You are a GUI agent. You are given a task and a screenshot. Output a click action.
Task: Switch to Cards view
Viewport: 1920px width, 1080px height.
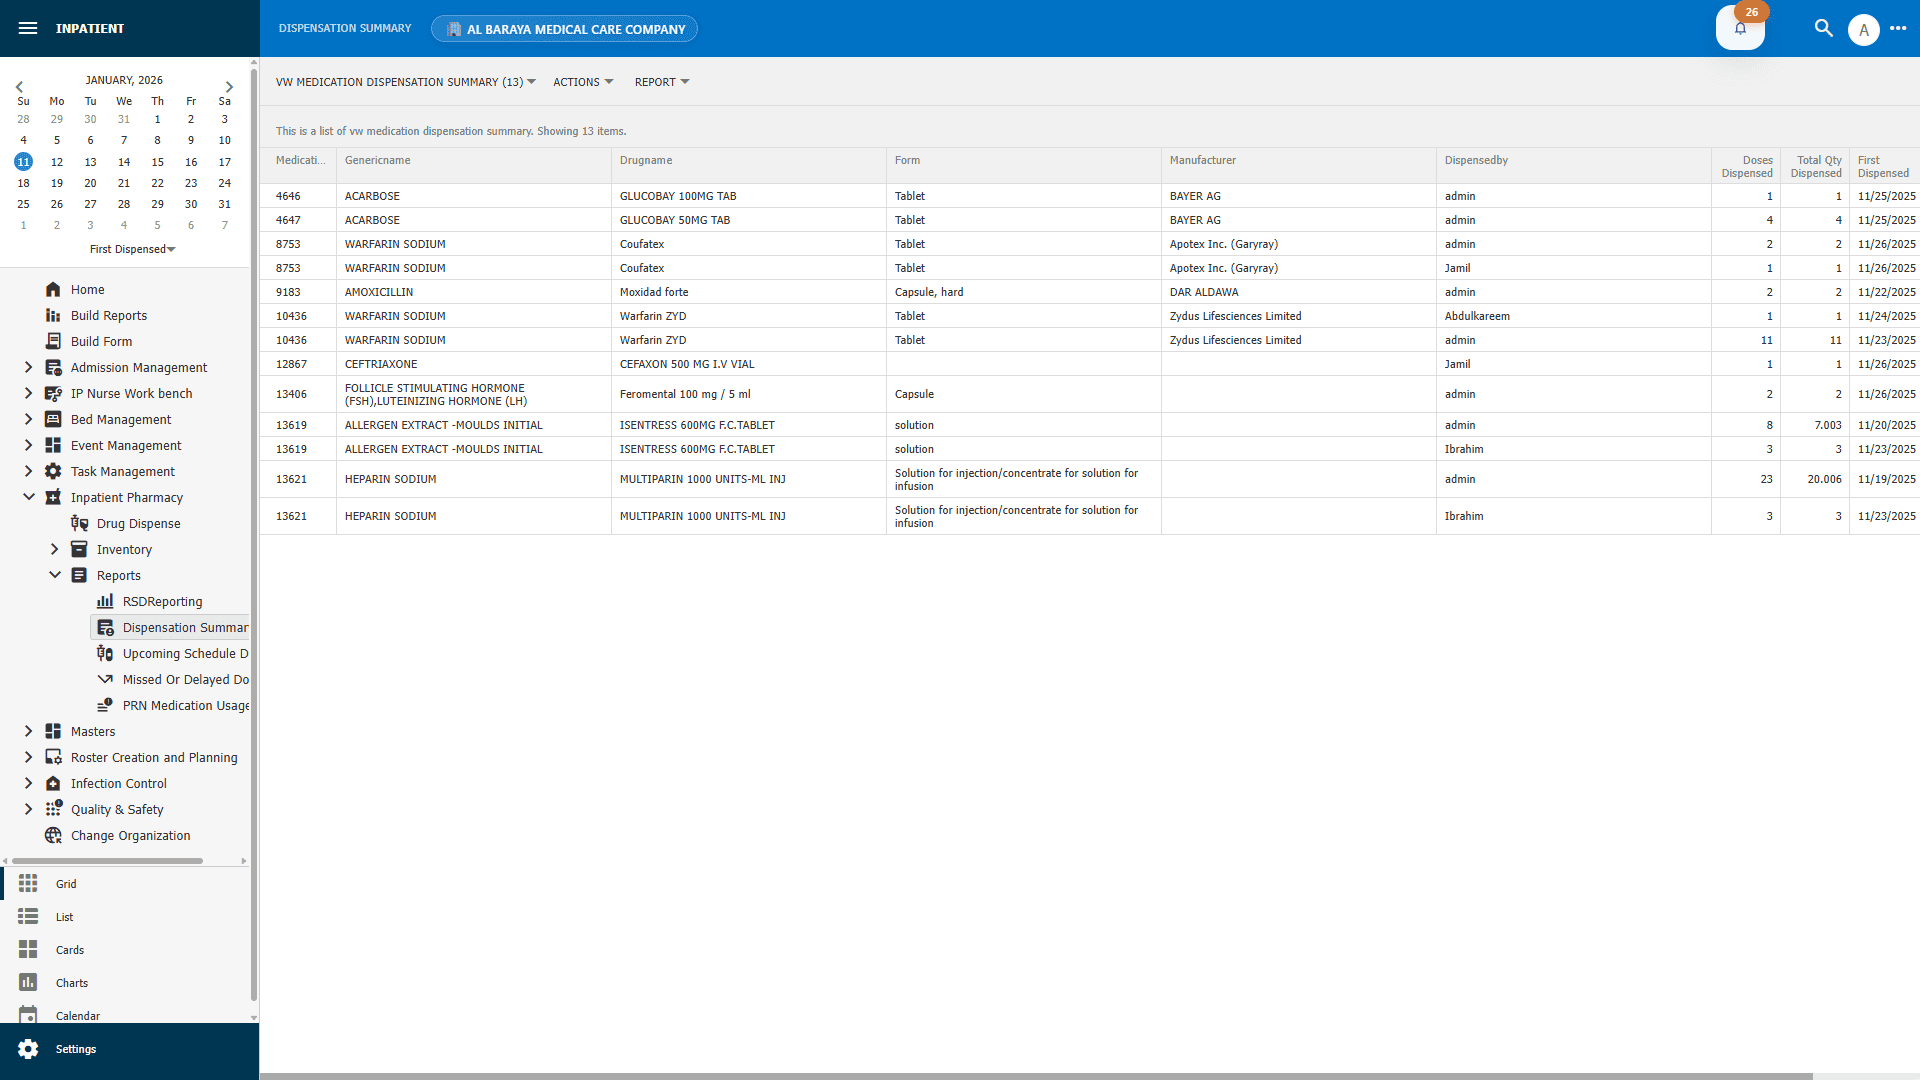70,950
